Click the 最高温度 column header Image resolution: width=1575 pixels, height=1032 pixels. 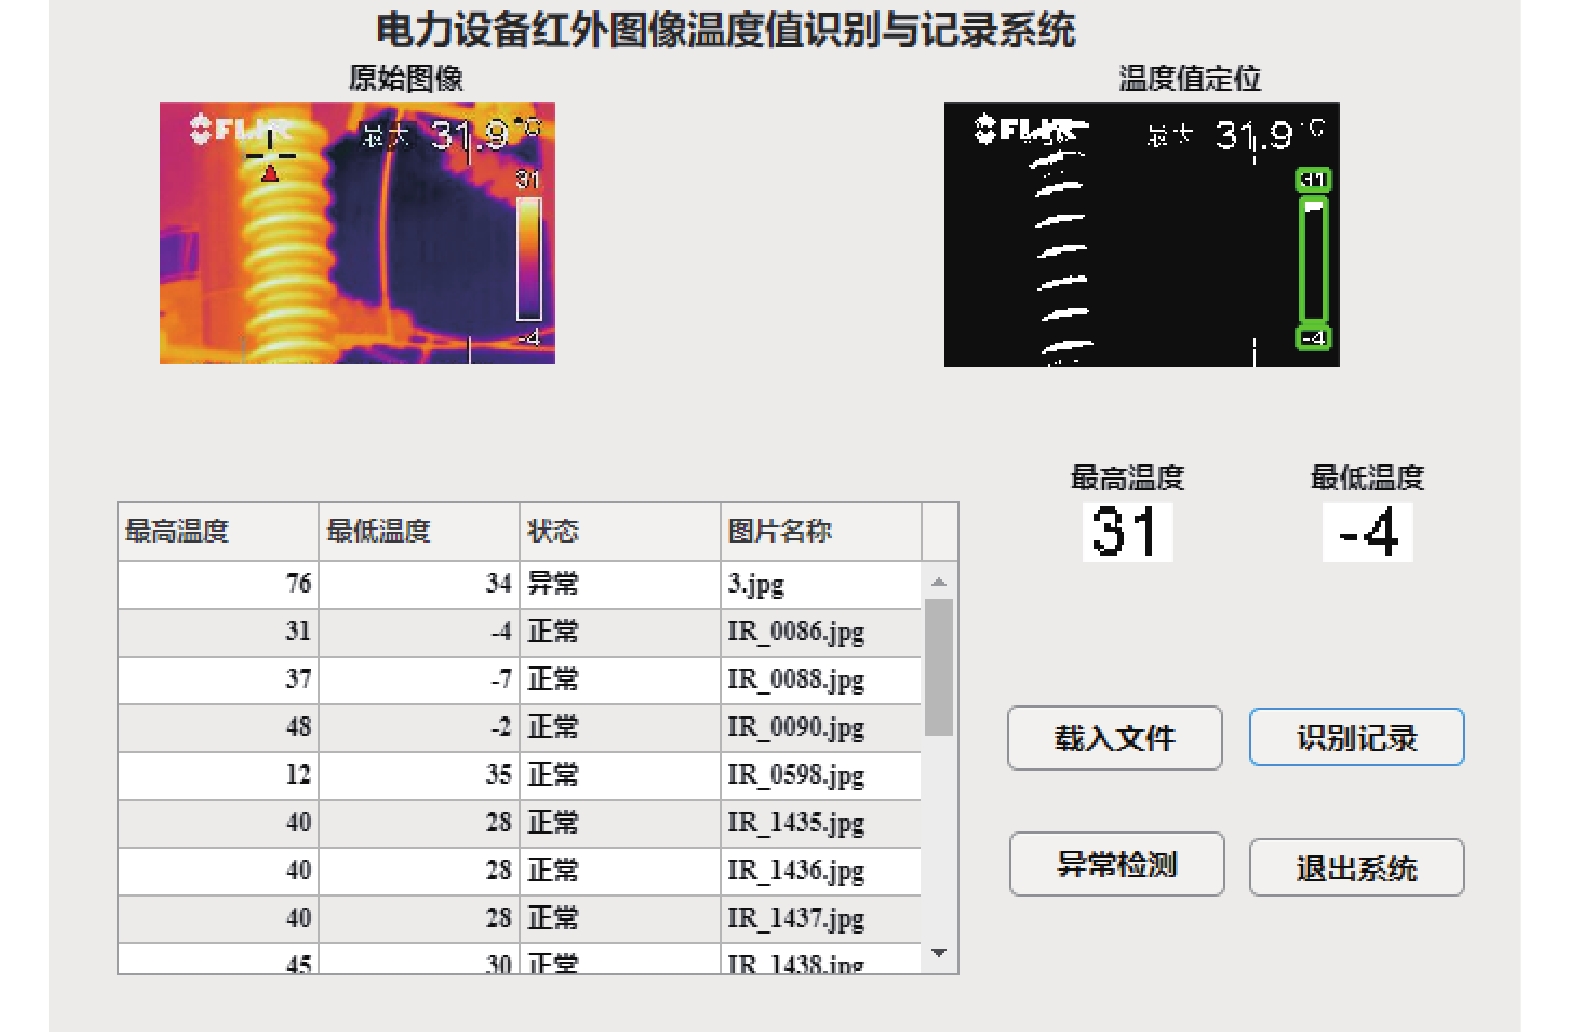tap(218, 531)
